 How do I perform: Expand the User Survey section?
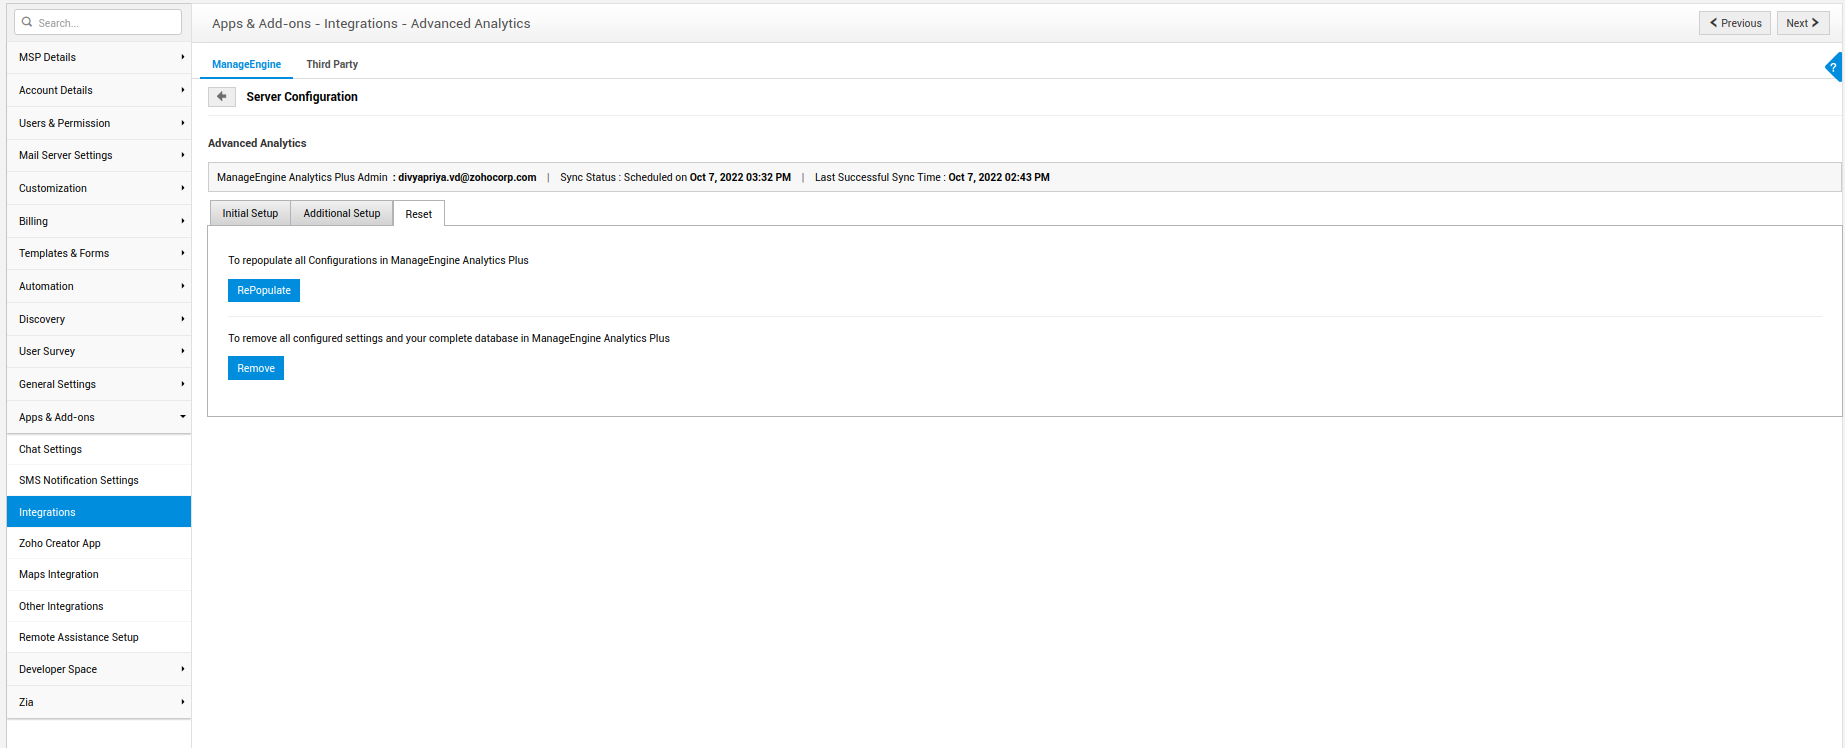pyautogui.click(x=99, y=351)
